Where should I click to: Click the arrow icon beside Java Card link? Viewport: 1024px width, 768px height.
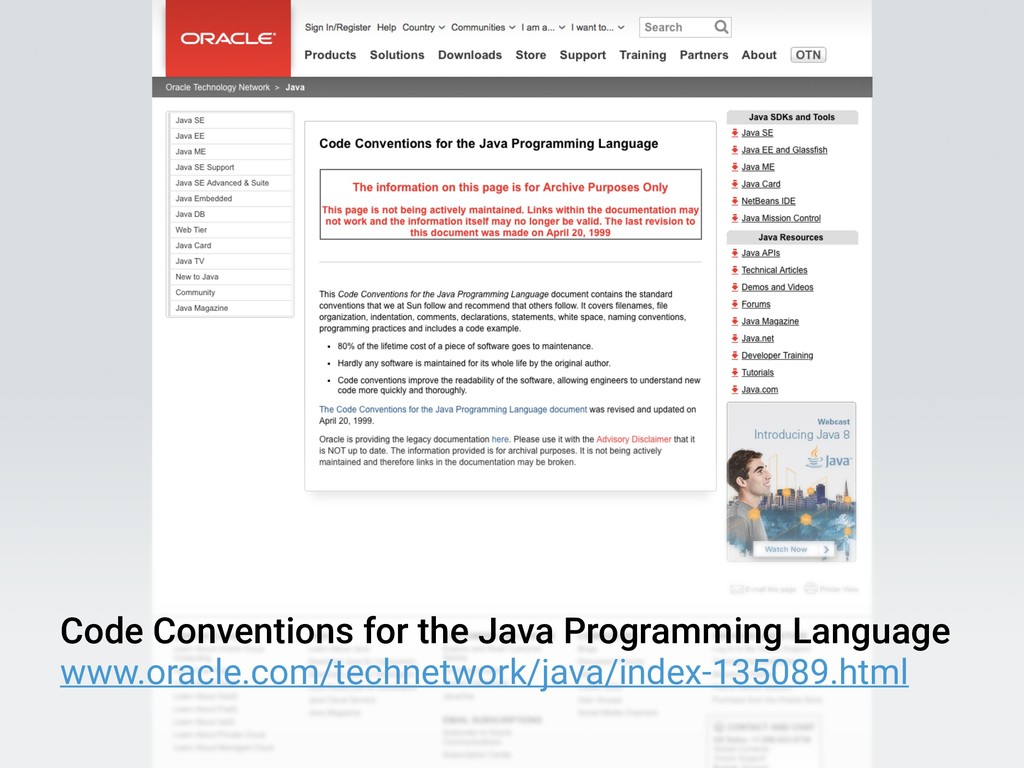click(x=735, y=184)
